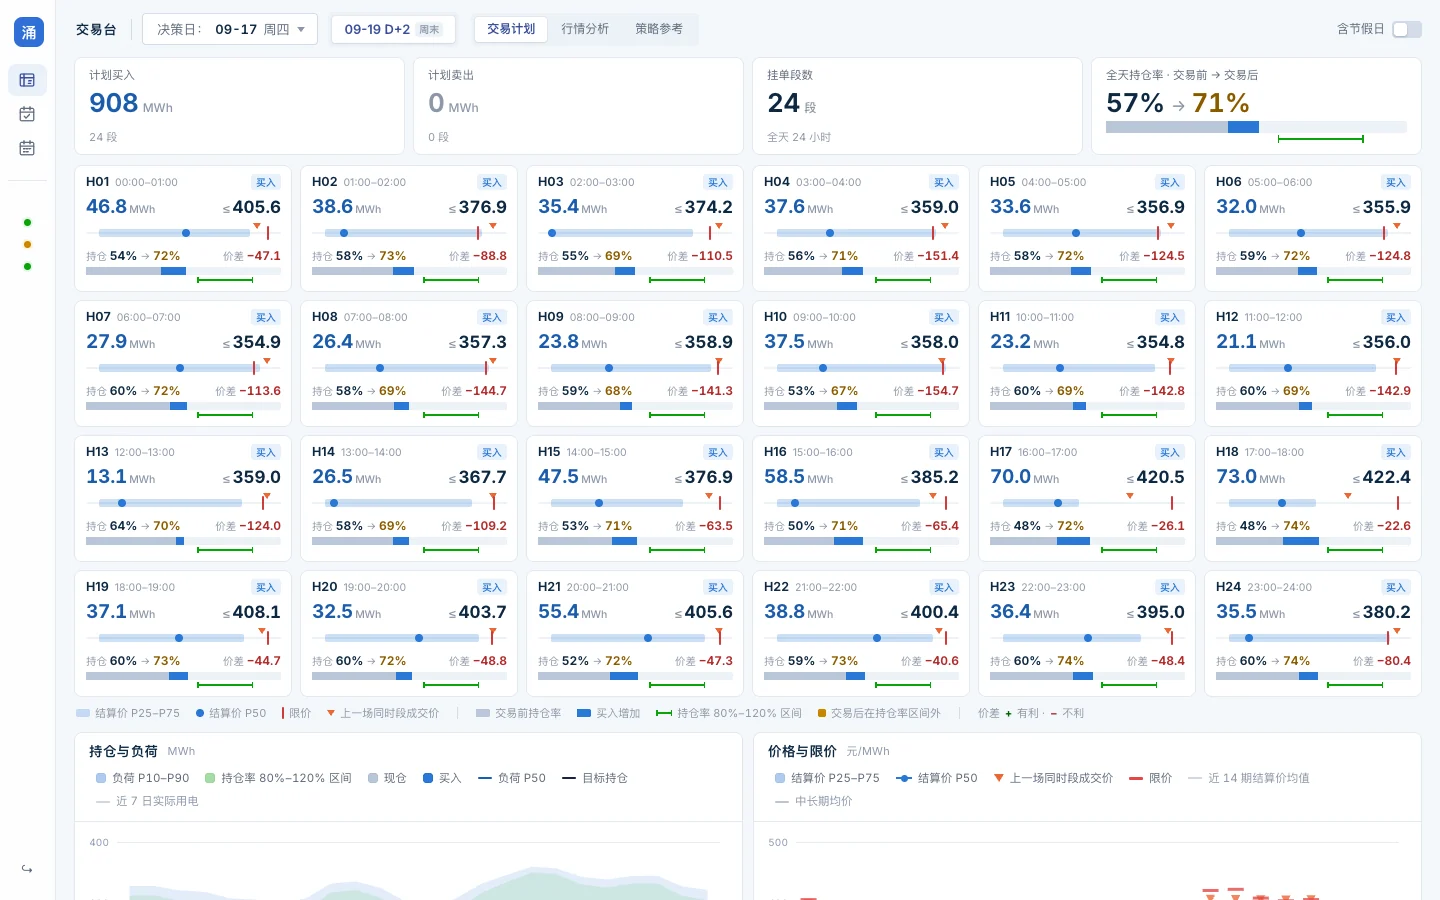Open the table view sidebar icon
1440x900 pixels.
(x=27, y=80)
